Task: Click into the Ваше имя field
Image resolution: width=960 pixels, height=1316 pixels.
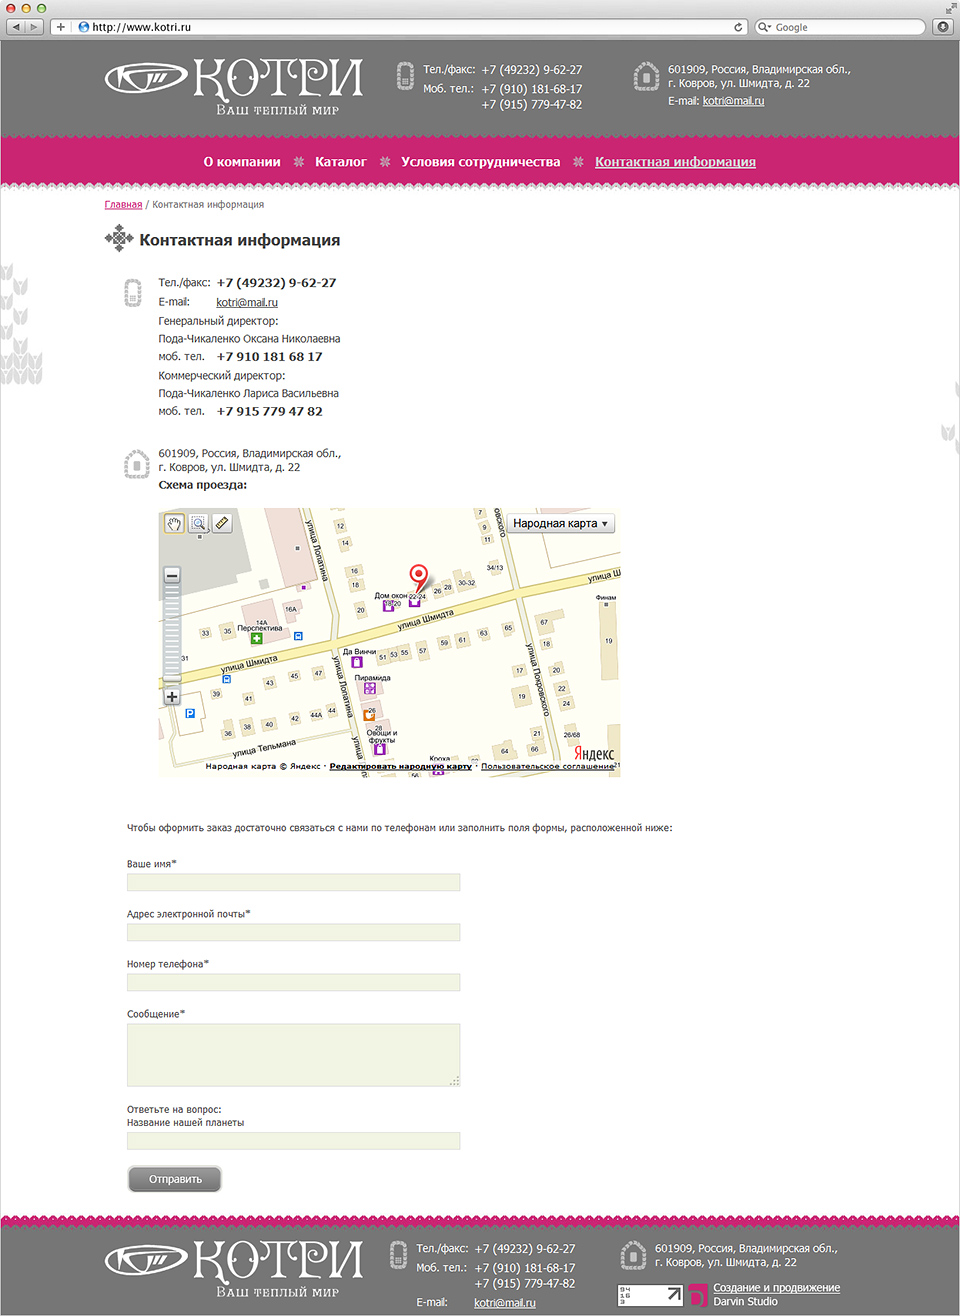Action: pos(293,882)
